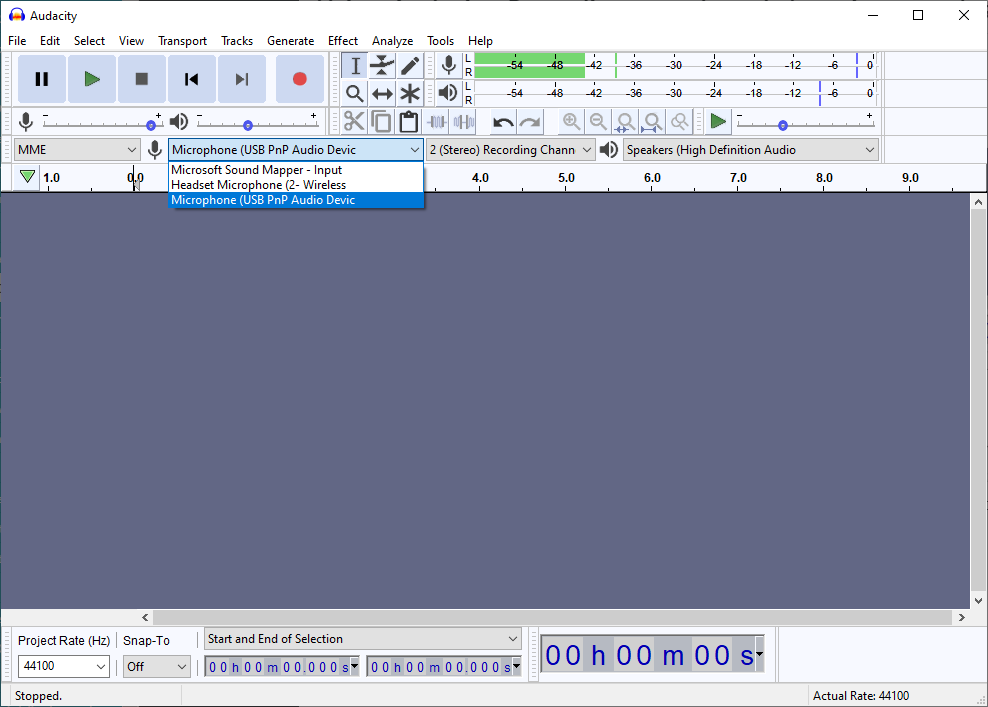Redo the last undone action

click(531, 122)
